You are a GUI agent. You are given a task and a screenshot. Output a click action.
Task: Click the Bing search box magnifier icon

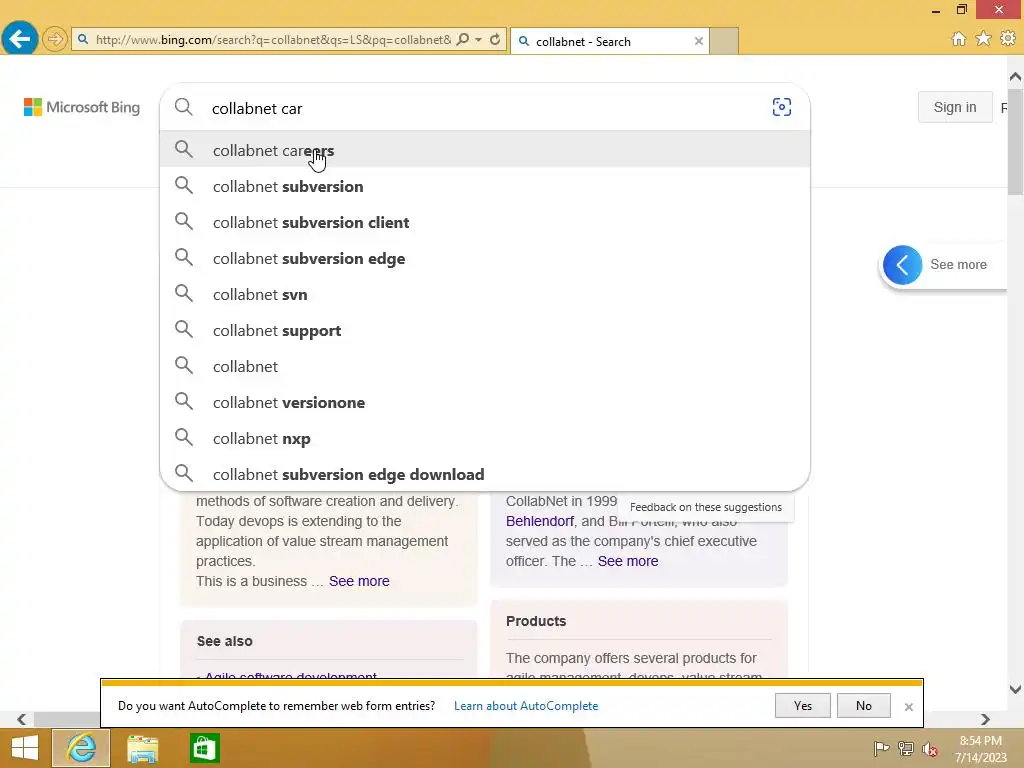pyautogui.click(x=184, y=107)
